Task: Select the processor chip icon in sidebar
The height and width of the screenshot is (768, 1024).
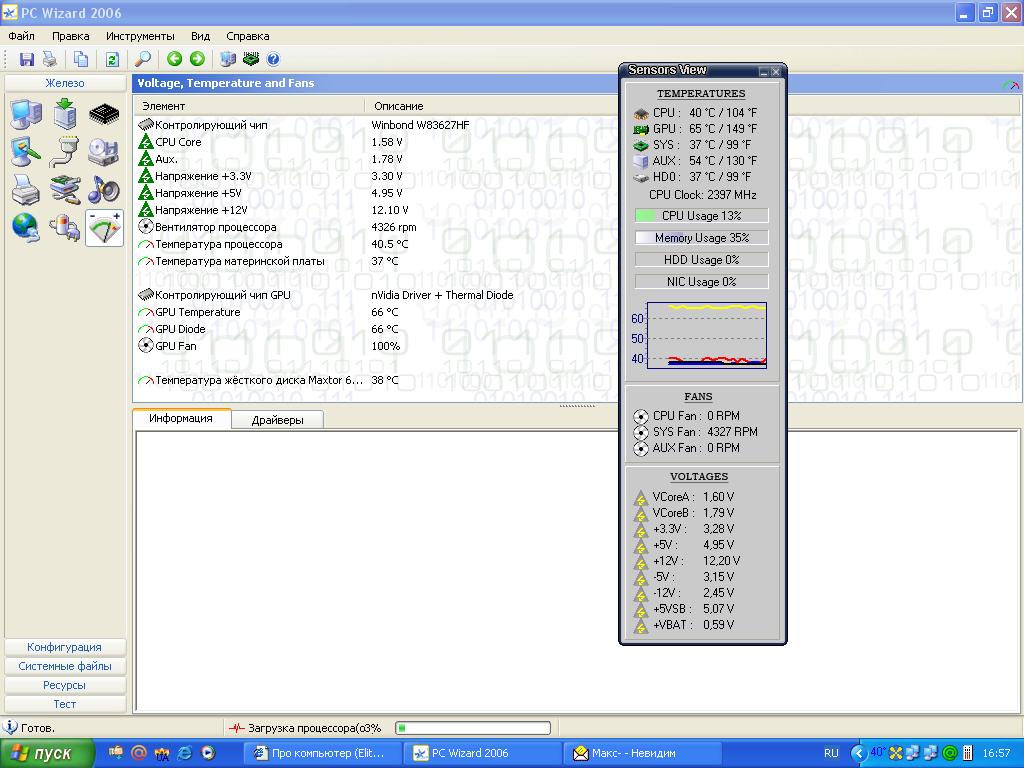Action: pyautogui.click(x=104, y=114)
